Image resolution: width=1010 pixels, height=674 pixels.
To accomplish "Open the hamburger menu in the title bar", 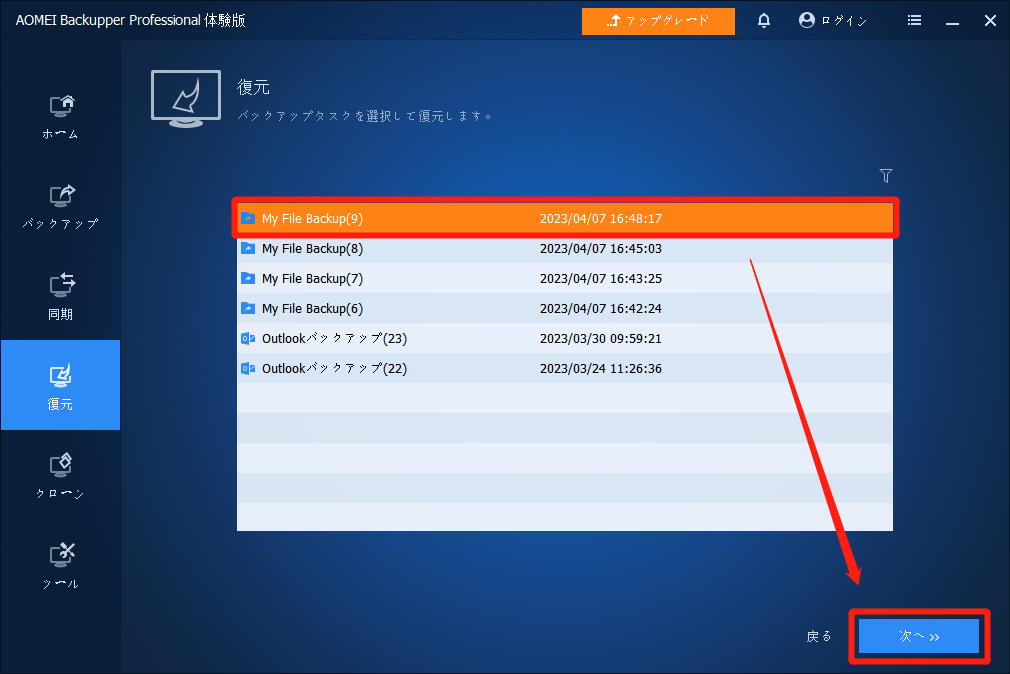I will (914, 21).
